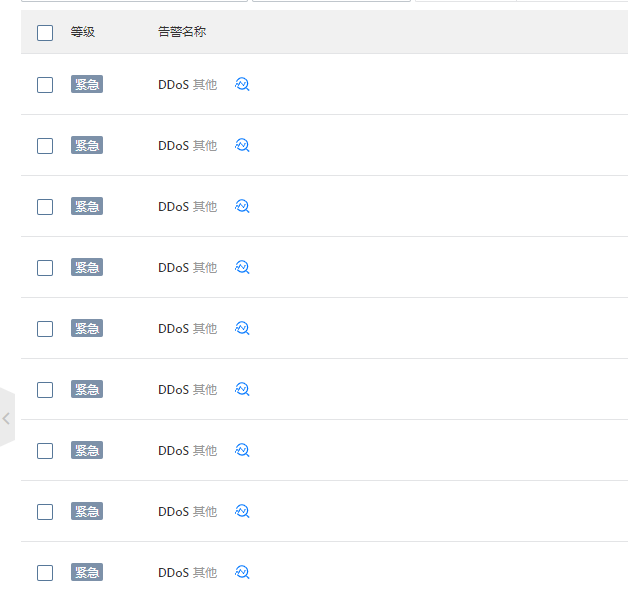Open the analysis icon on the fourth alert
628x590 pixels.
coord(242,267)
